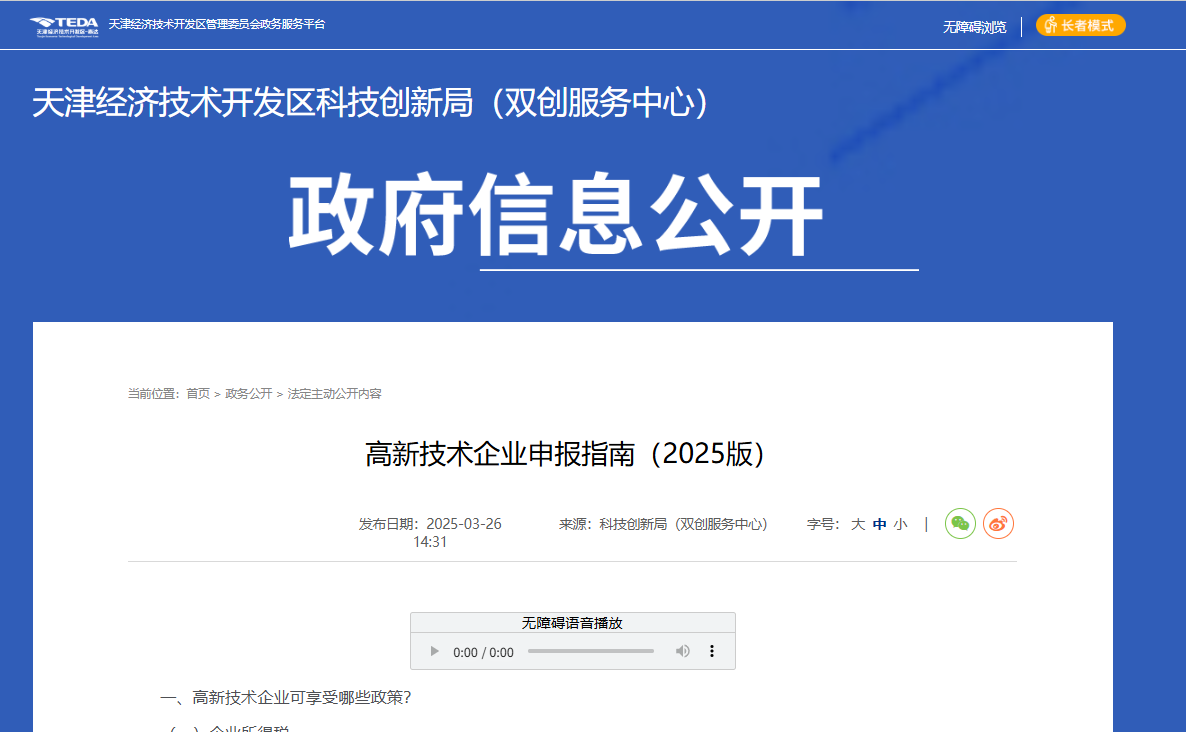Select 大 to enlarge the font size
The width and height of the screenshot is (1186, 732).
(857, 523)
